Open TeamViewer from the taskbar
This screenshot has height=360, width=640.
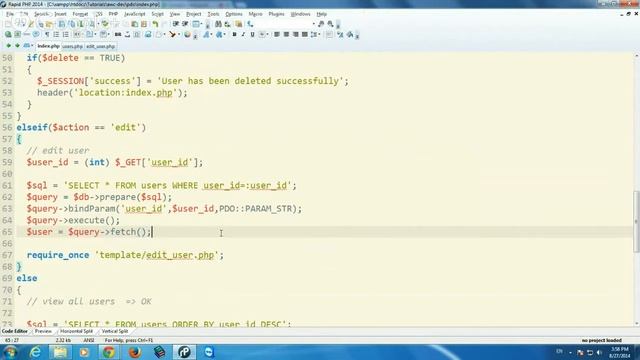pyautogui.click(x=209, y=352)
